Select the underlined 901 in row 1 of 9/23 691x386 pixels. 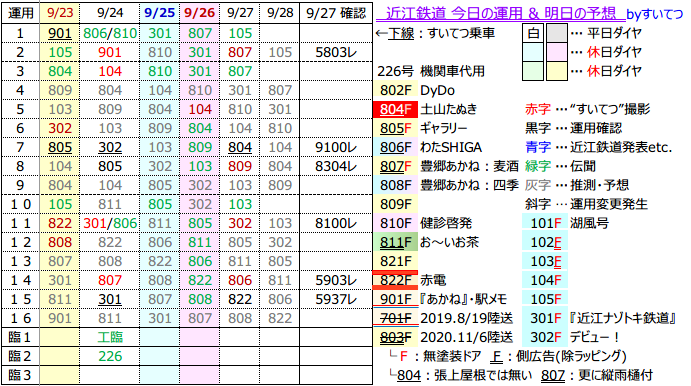pyautogui.click(x=59, y=33)
